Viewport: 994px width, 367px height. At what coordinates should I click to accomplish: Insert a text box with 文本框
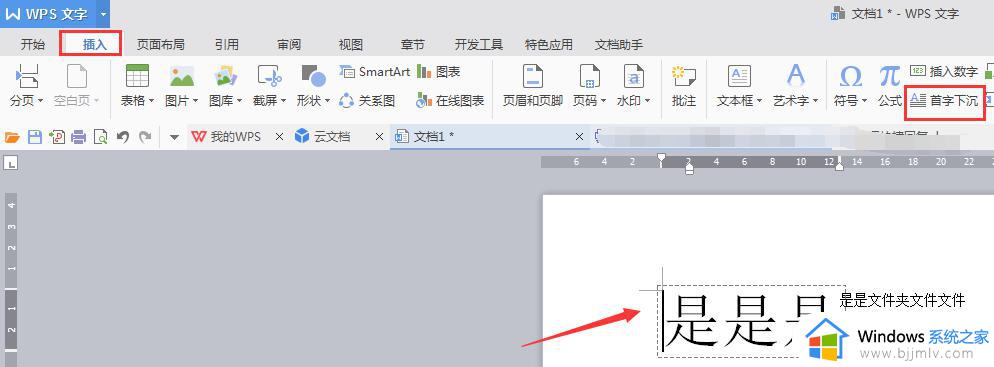739,76
